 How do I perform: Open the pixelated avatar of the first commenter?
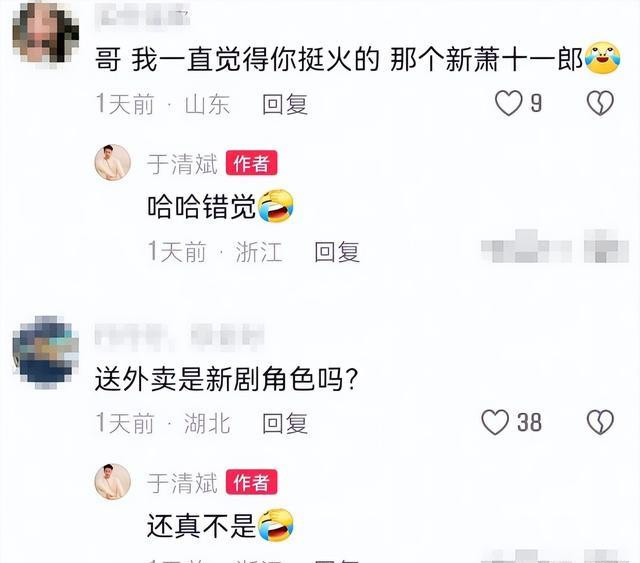coord(45,33)
